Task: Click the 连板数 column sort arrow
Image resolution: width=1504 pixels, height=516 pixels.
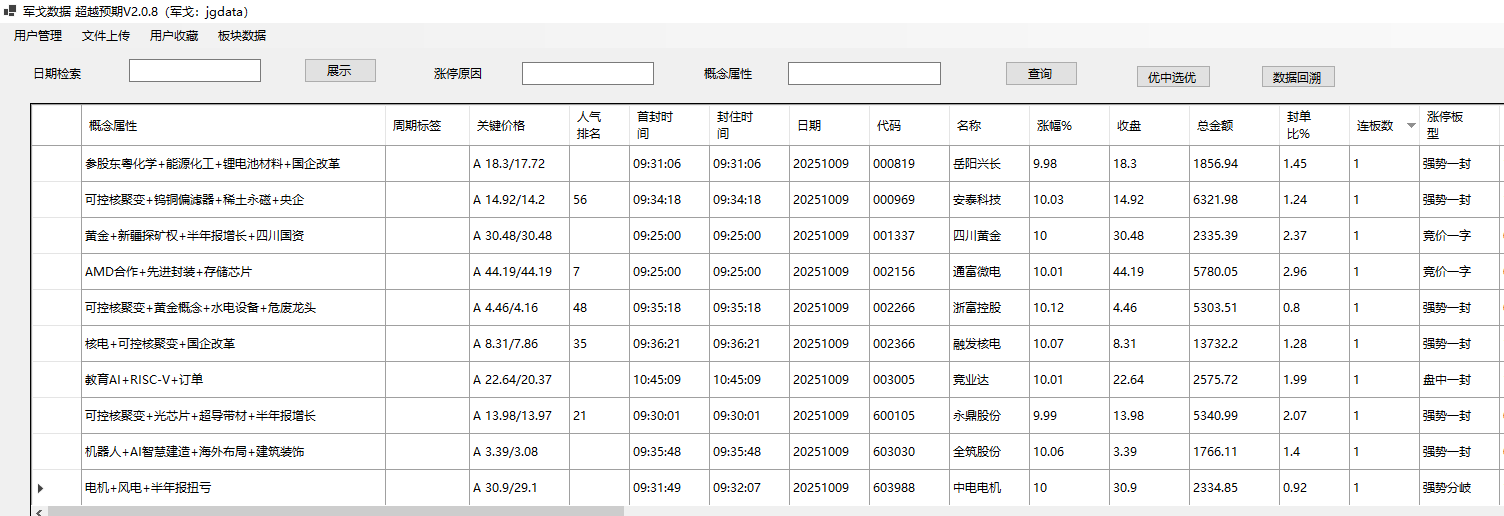Action: (1411, 126)
